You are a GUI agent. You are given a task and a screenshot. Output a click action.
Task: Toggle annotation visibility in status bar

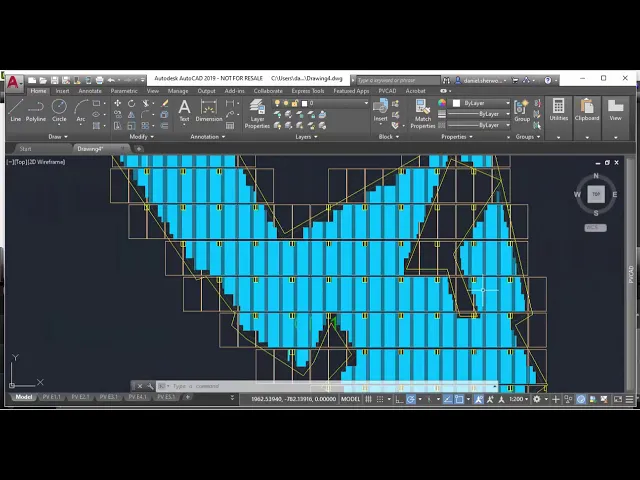click(x=478, y=399)
